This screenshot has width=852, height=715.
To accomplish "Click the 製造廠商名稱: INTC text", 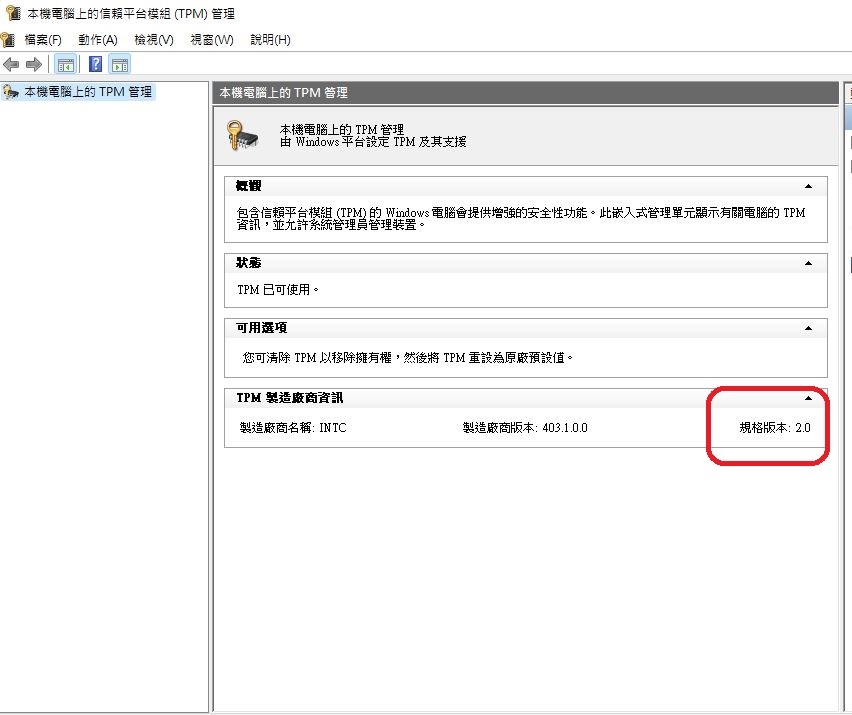I will tap(293, 428).
